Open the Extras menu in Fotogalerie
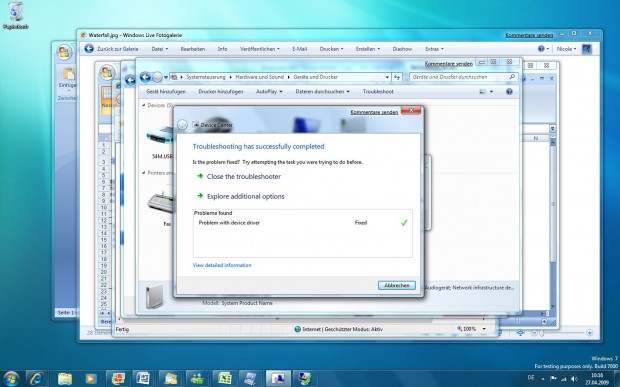 coord(434,49)
